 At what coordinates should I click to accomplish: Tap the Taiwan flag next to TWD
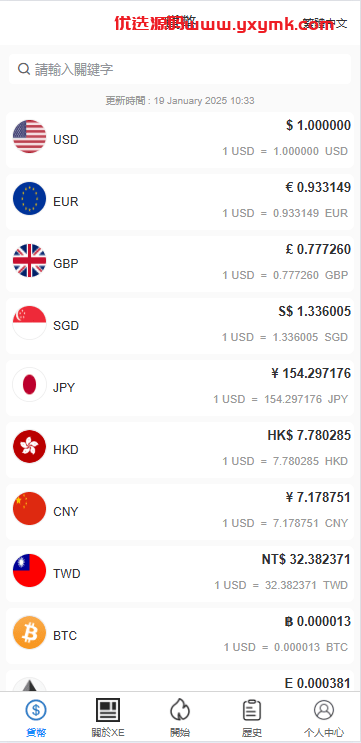pyautogui.click(x=29, y=571)
